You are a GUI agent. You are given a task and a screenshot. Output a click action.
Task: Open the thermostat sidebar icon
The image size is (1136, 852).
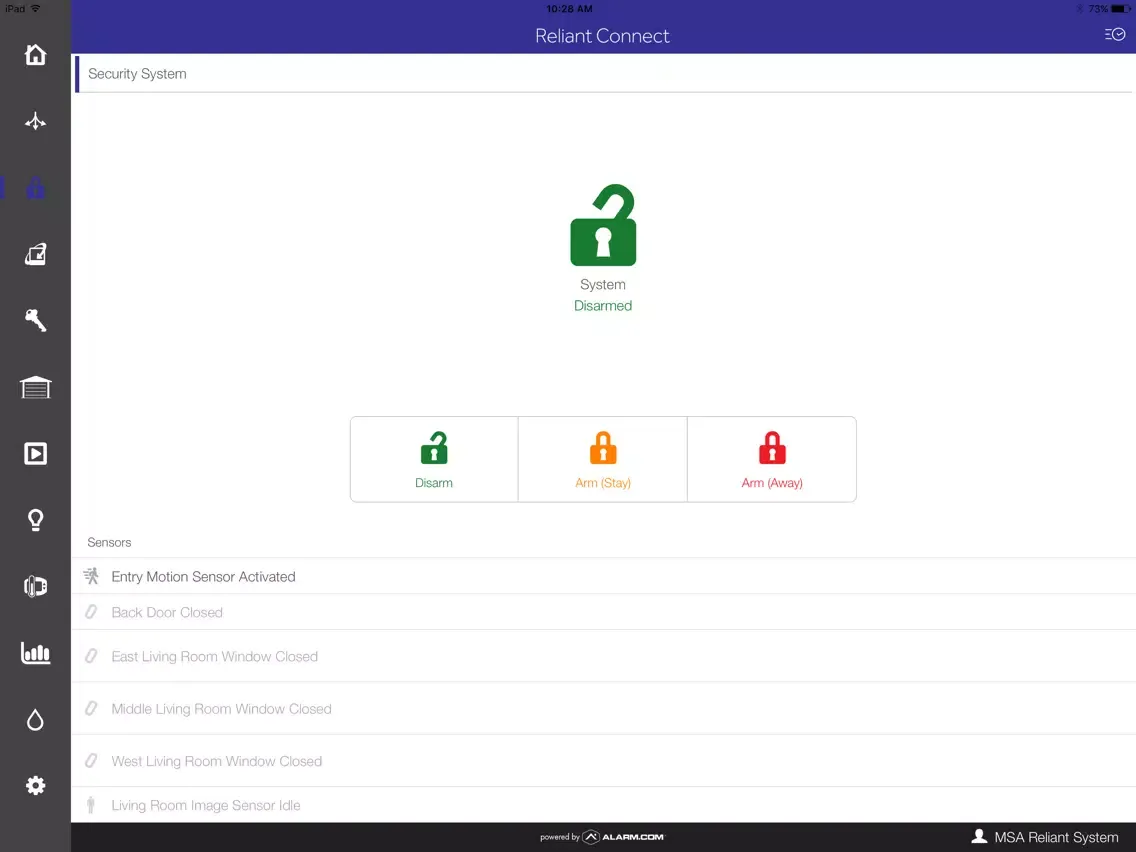tap(35, 586)
